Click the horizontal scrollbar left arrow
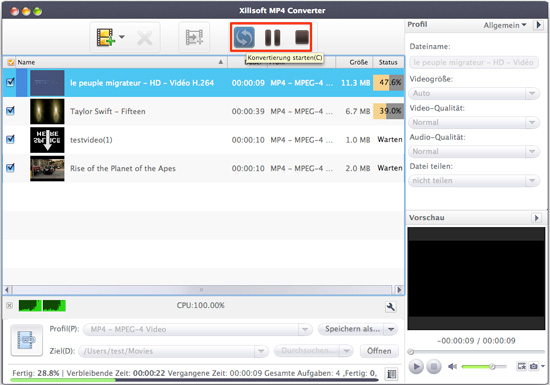This screenshot has height=385, width=550. click(7, 290)
